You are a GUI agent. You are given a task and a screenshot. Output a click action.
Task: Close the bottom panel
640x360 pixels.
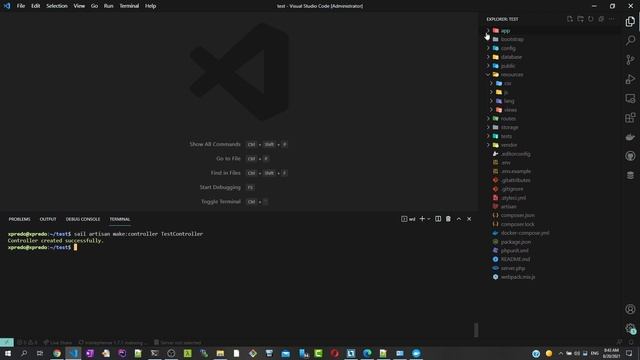[x=469, y=219]
